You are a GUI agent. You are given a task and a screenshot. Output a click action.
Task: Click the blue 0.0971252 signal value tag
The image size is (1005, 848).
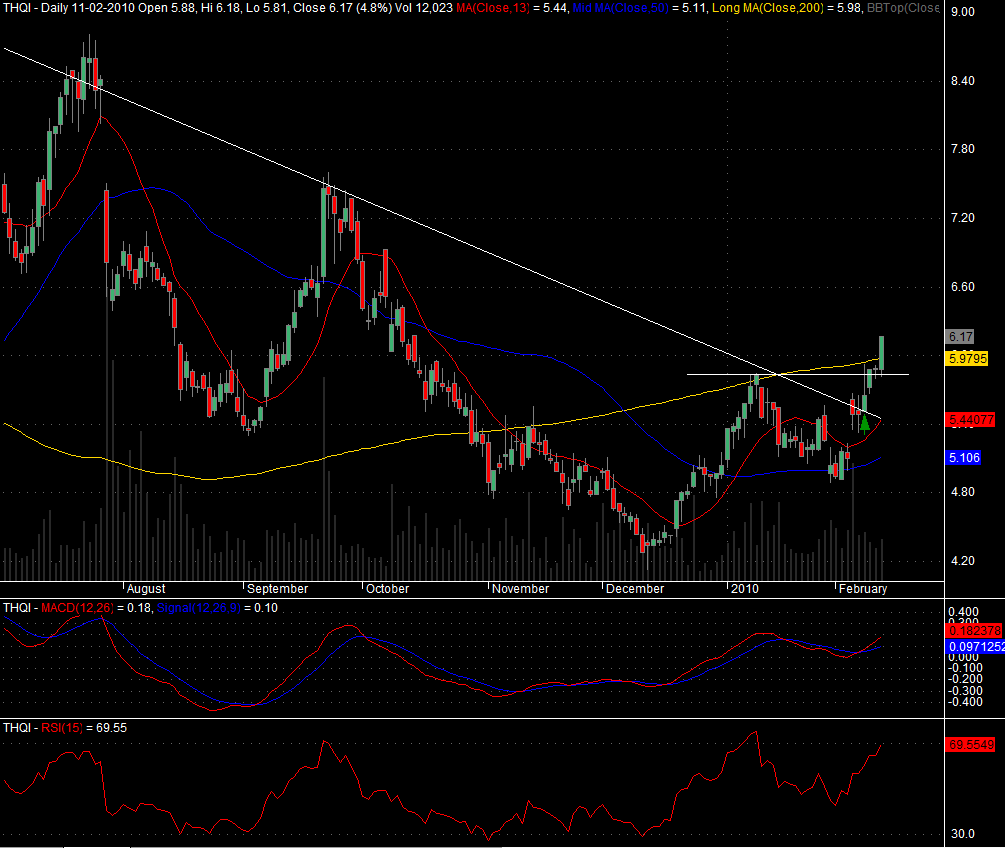click(x=976, y=647)
